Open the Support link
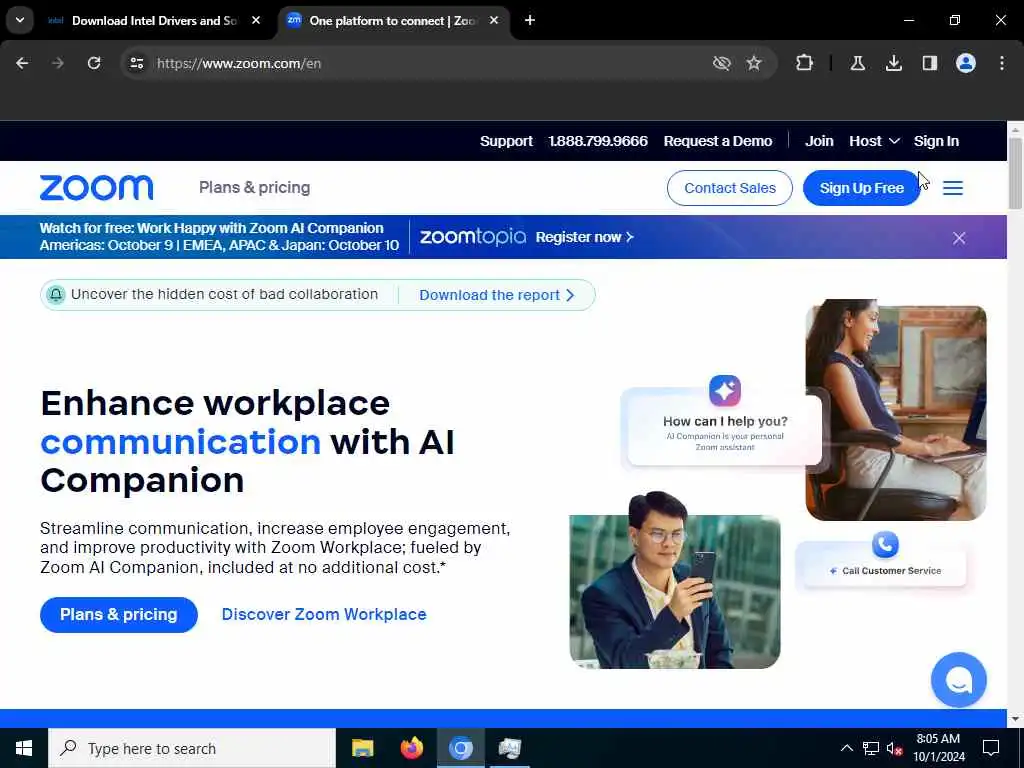Image resolution: width=1024 pixels, height=768 pixels. 506,141
